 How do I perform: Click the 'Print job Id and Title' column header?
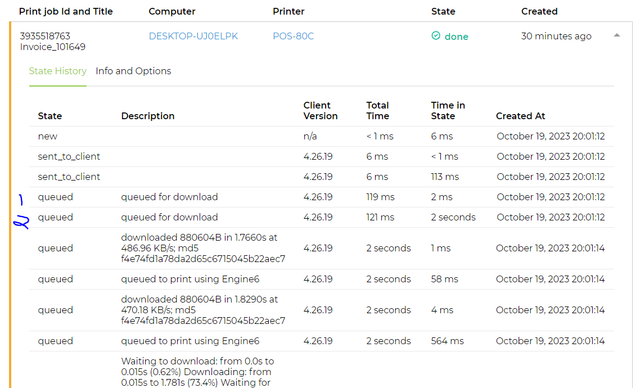click(66, 11)
